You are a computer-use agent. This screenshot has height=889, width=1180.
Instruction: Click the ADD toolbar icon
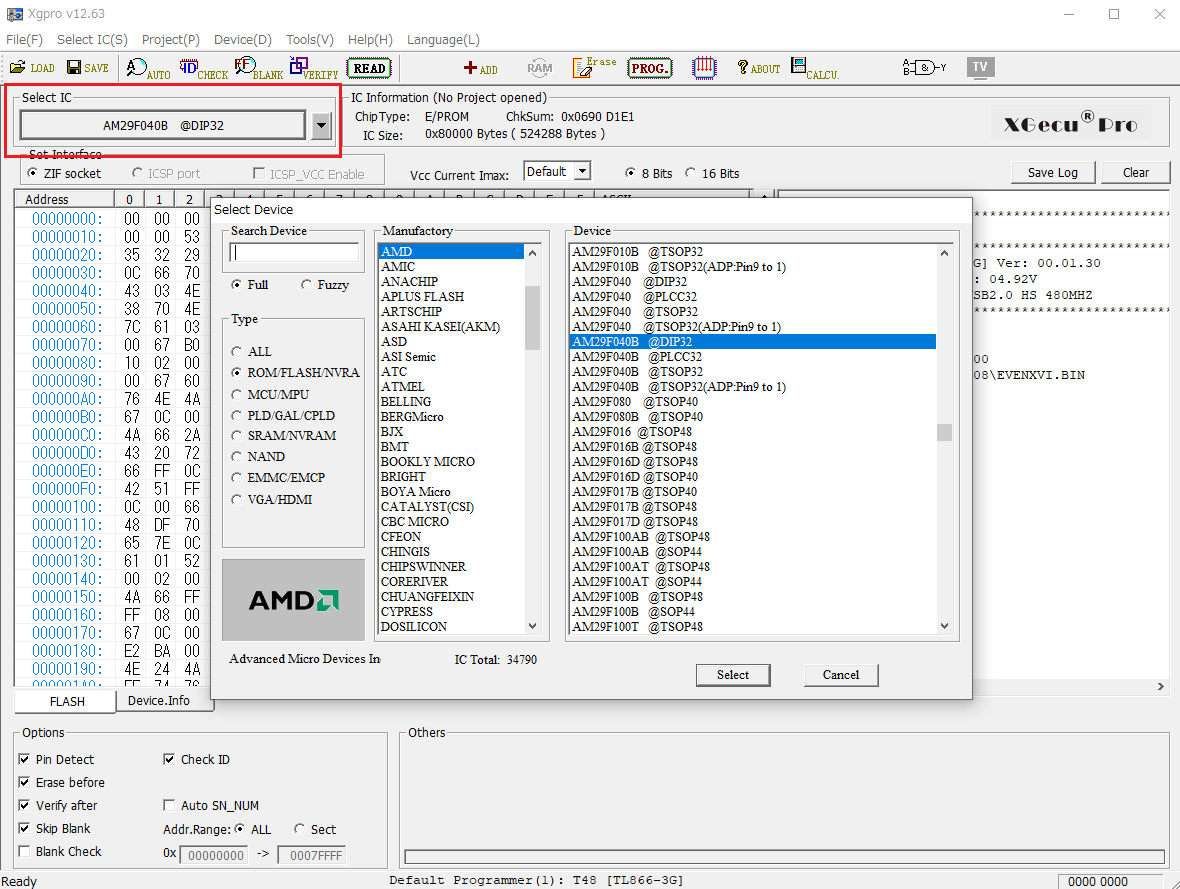coord(480,69)
